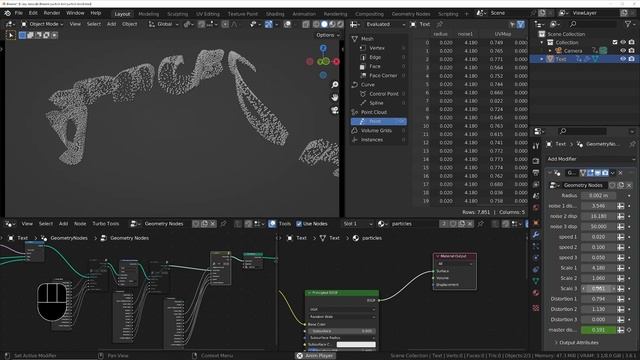Click the Radius value field
The width and height of the screenshot is (640, 360).
pos(598,196)
